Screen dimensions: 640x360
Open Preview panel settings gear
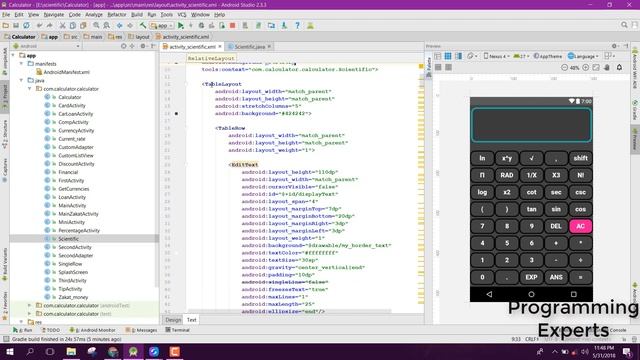[614, 46]
